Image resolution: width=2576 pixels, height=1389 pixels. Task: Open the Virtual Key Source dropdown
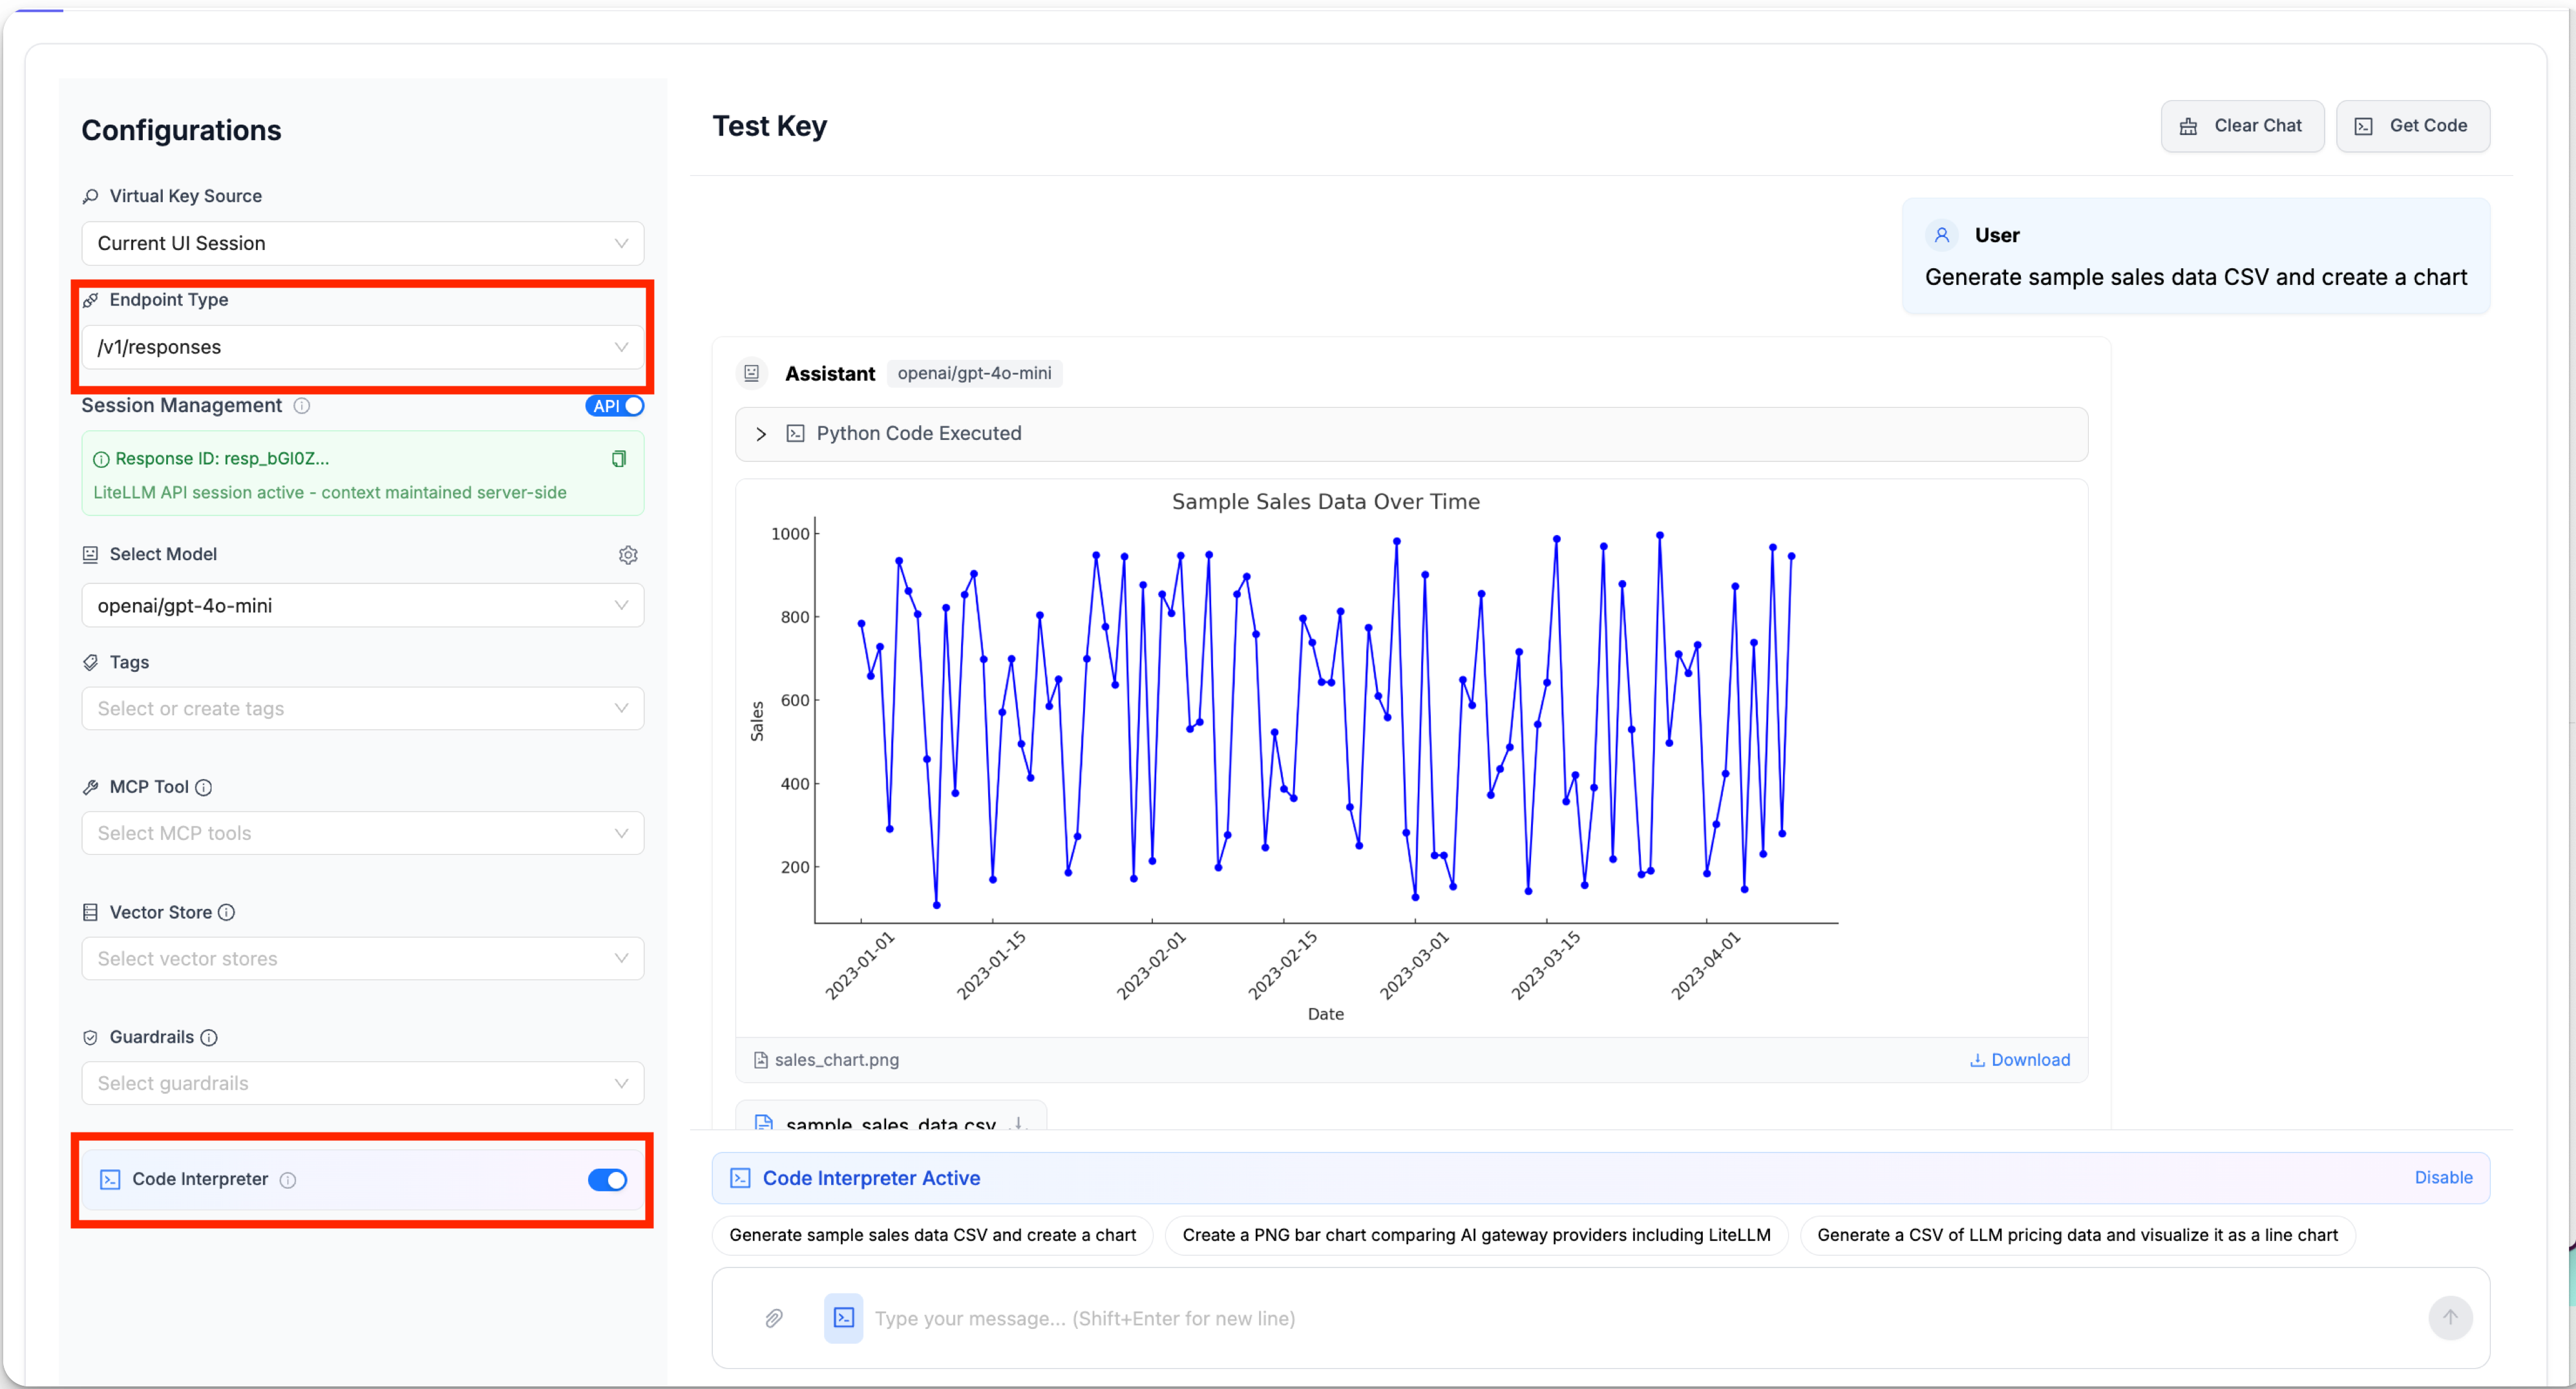(363, 243)
